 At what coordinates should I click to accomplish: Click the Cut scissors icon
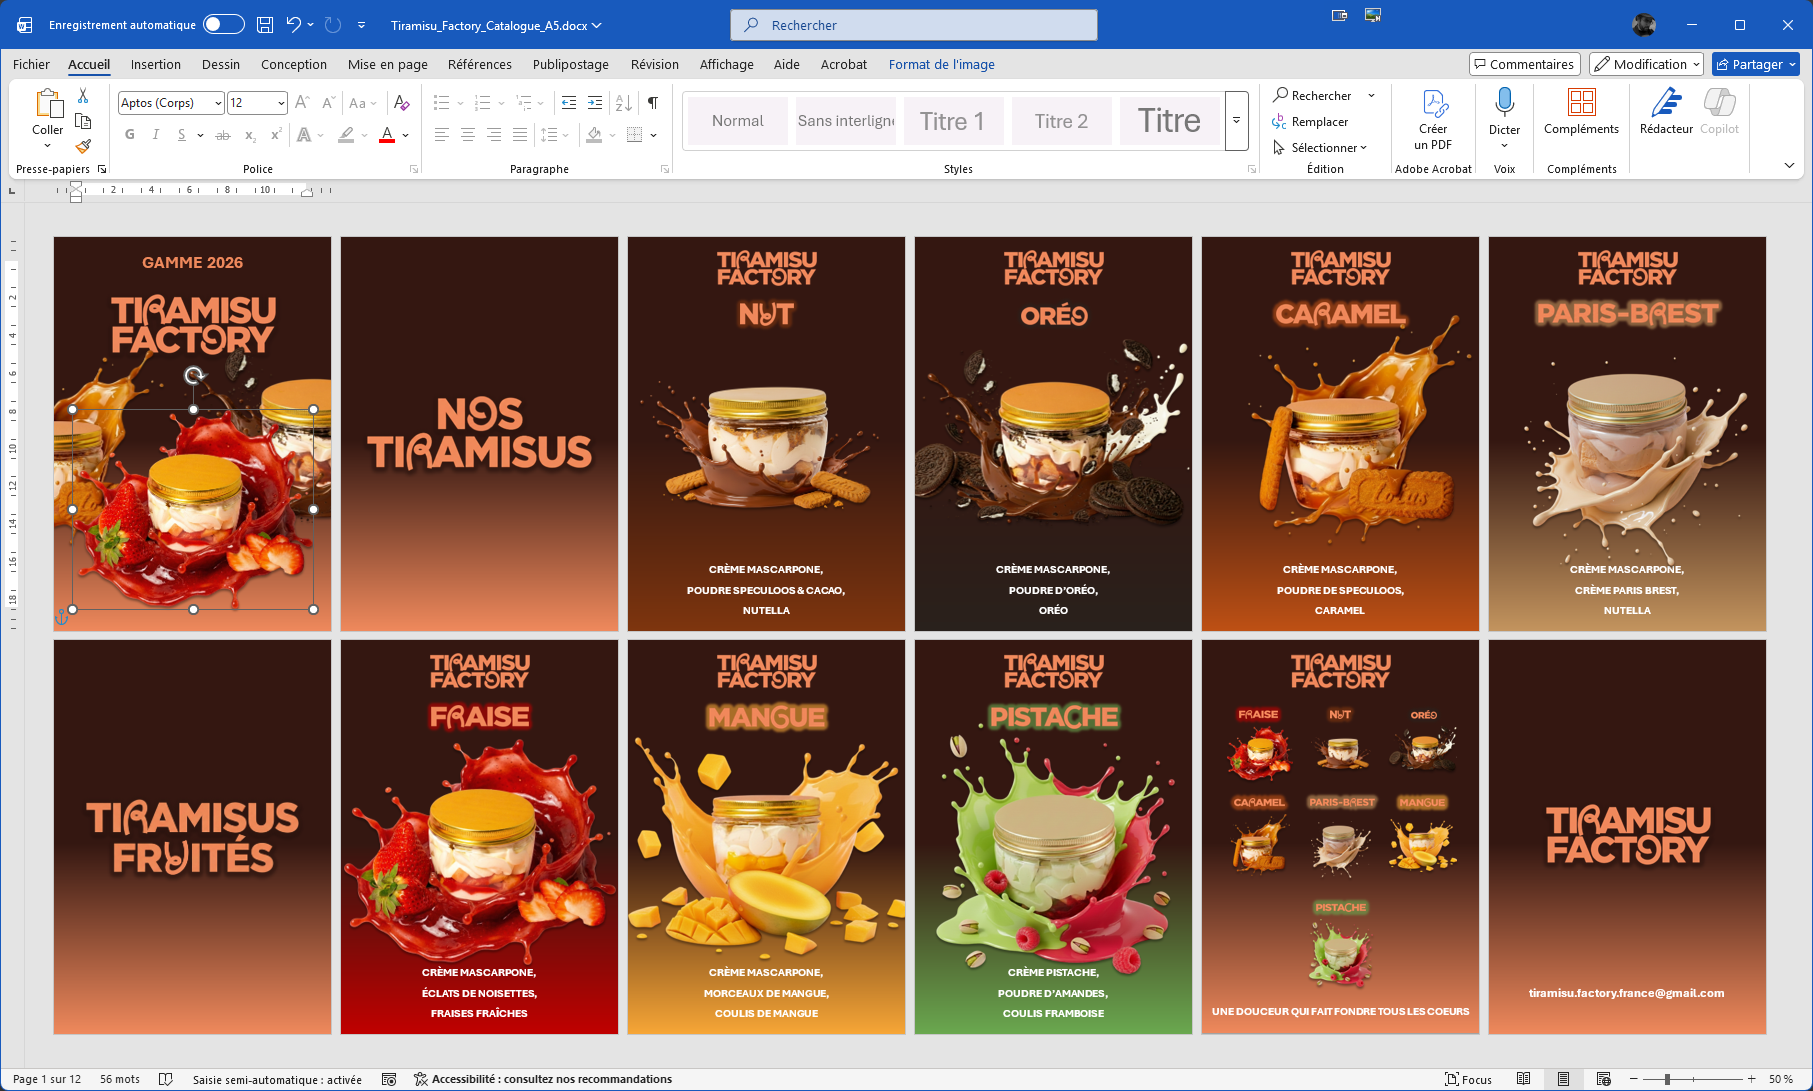tap(83, 96)
